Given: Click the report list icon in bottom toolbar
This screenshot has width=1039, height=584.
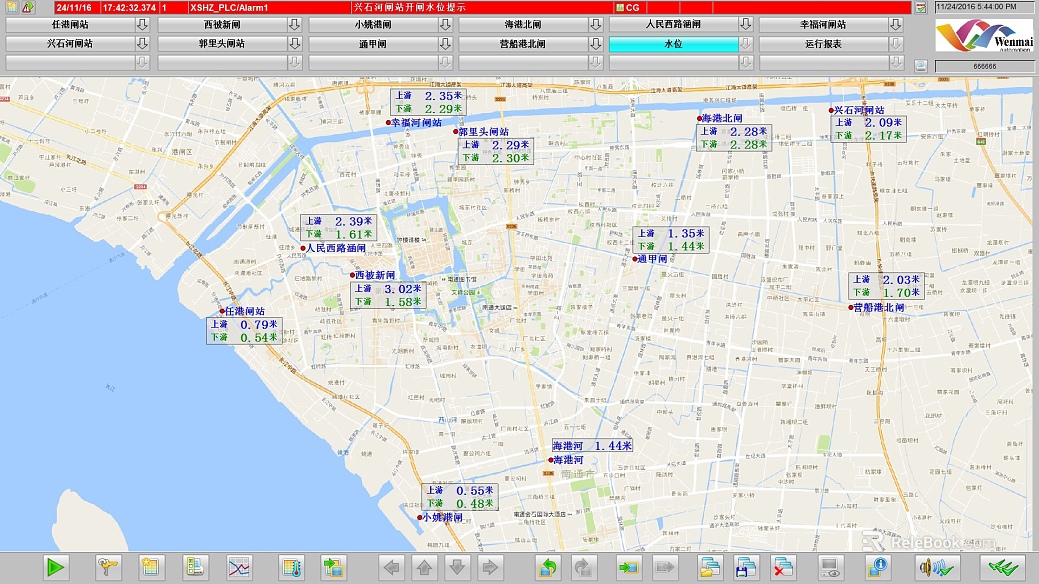Looking at the screenshot, I should pos(195,567).
